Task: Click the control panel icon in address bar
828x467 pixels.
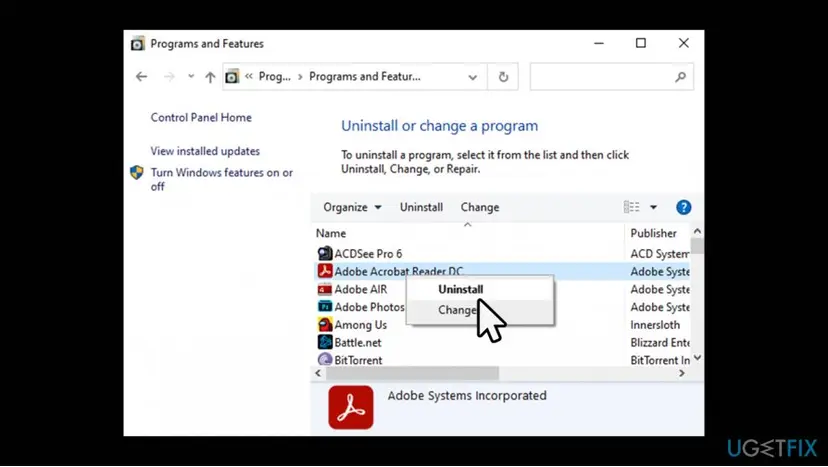Action: click(232, 77)
